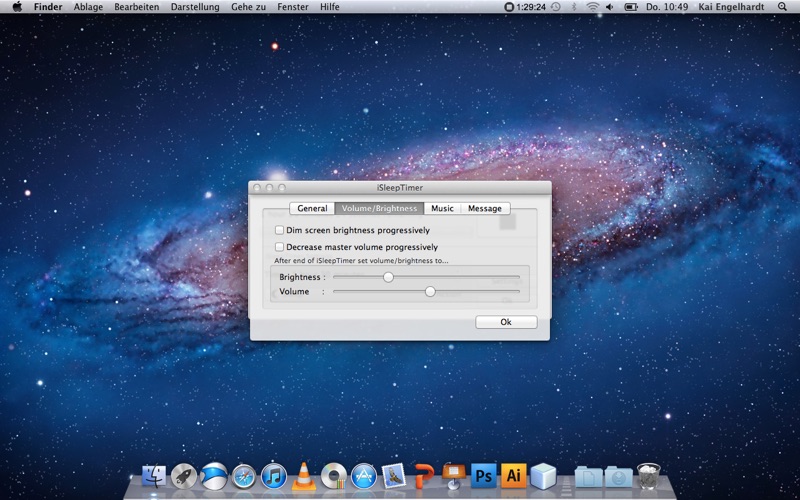Screen dimensions: 800x500
Task: Click the Ok button
Action: click(506, 322)
